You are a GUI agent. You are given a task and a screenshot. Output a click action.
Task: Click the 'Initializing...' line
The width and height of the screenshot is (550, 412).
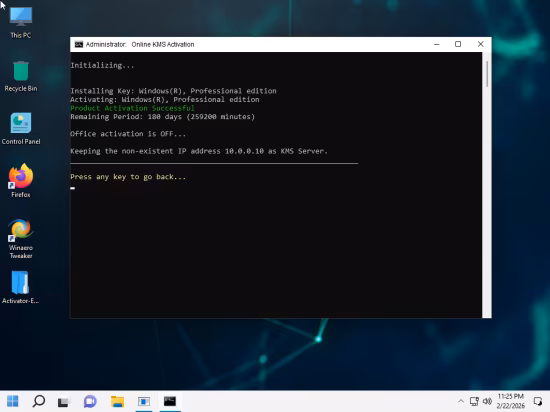tap(102, 65)
